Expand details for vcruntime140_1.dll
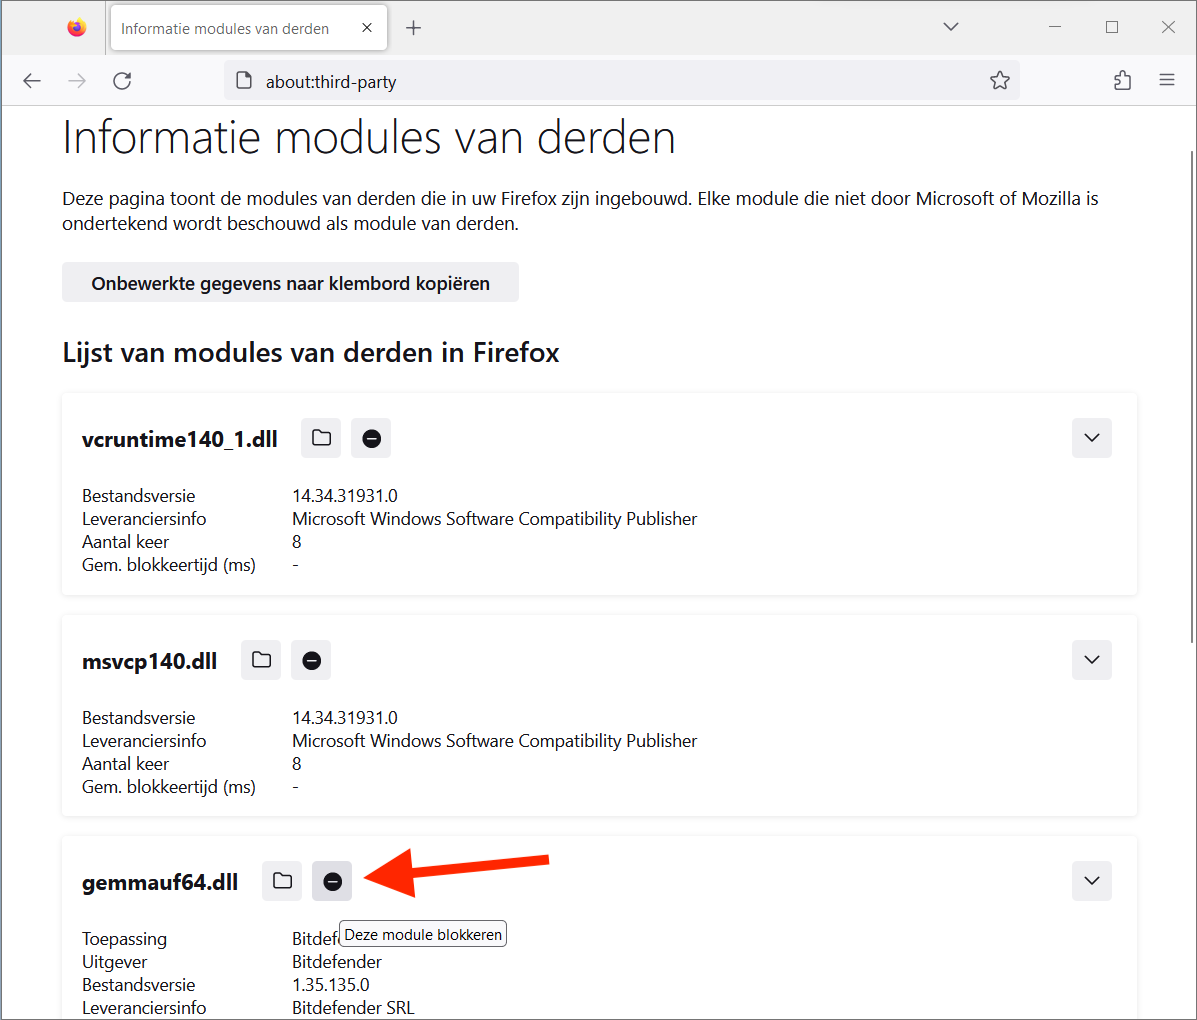1197x1020 pixels. (x=1091, y=438)
